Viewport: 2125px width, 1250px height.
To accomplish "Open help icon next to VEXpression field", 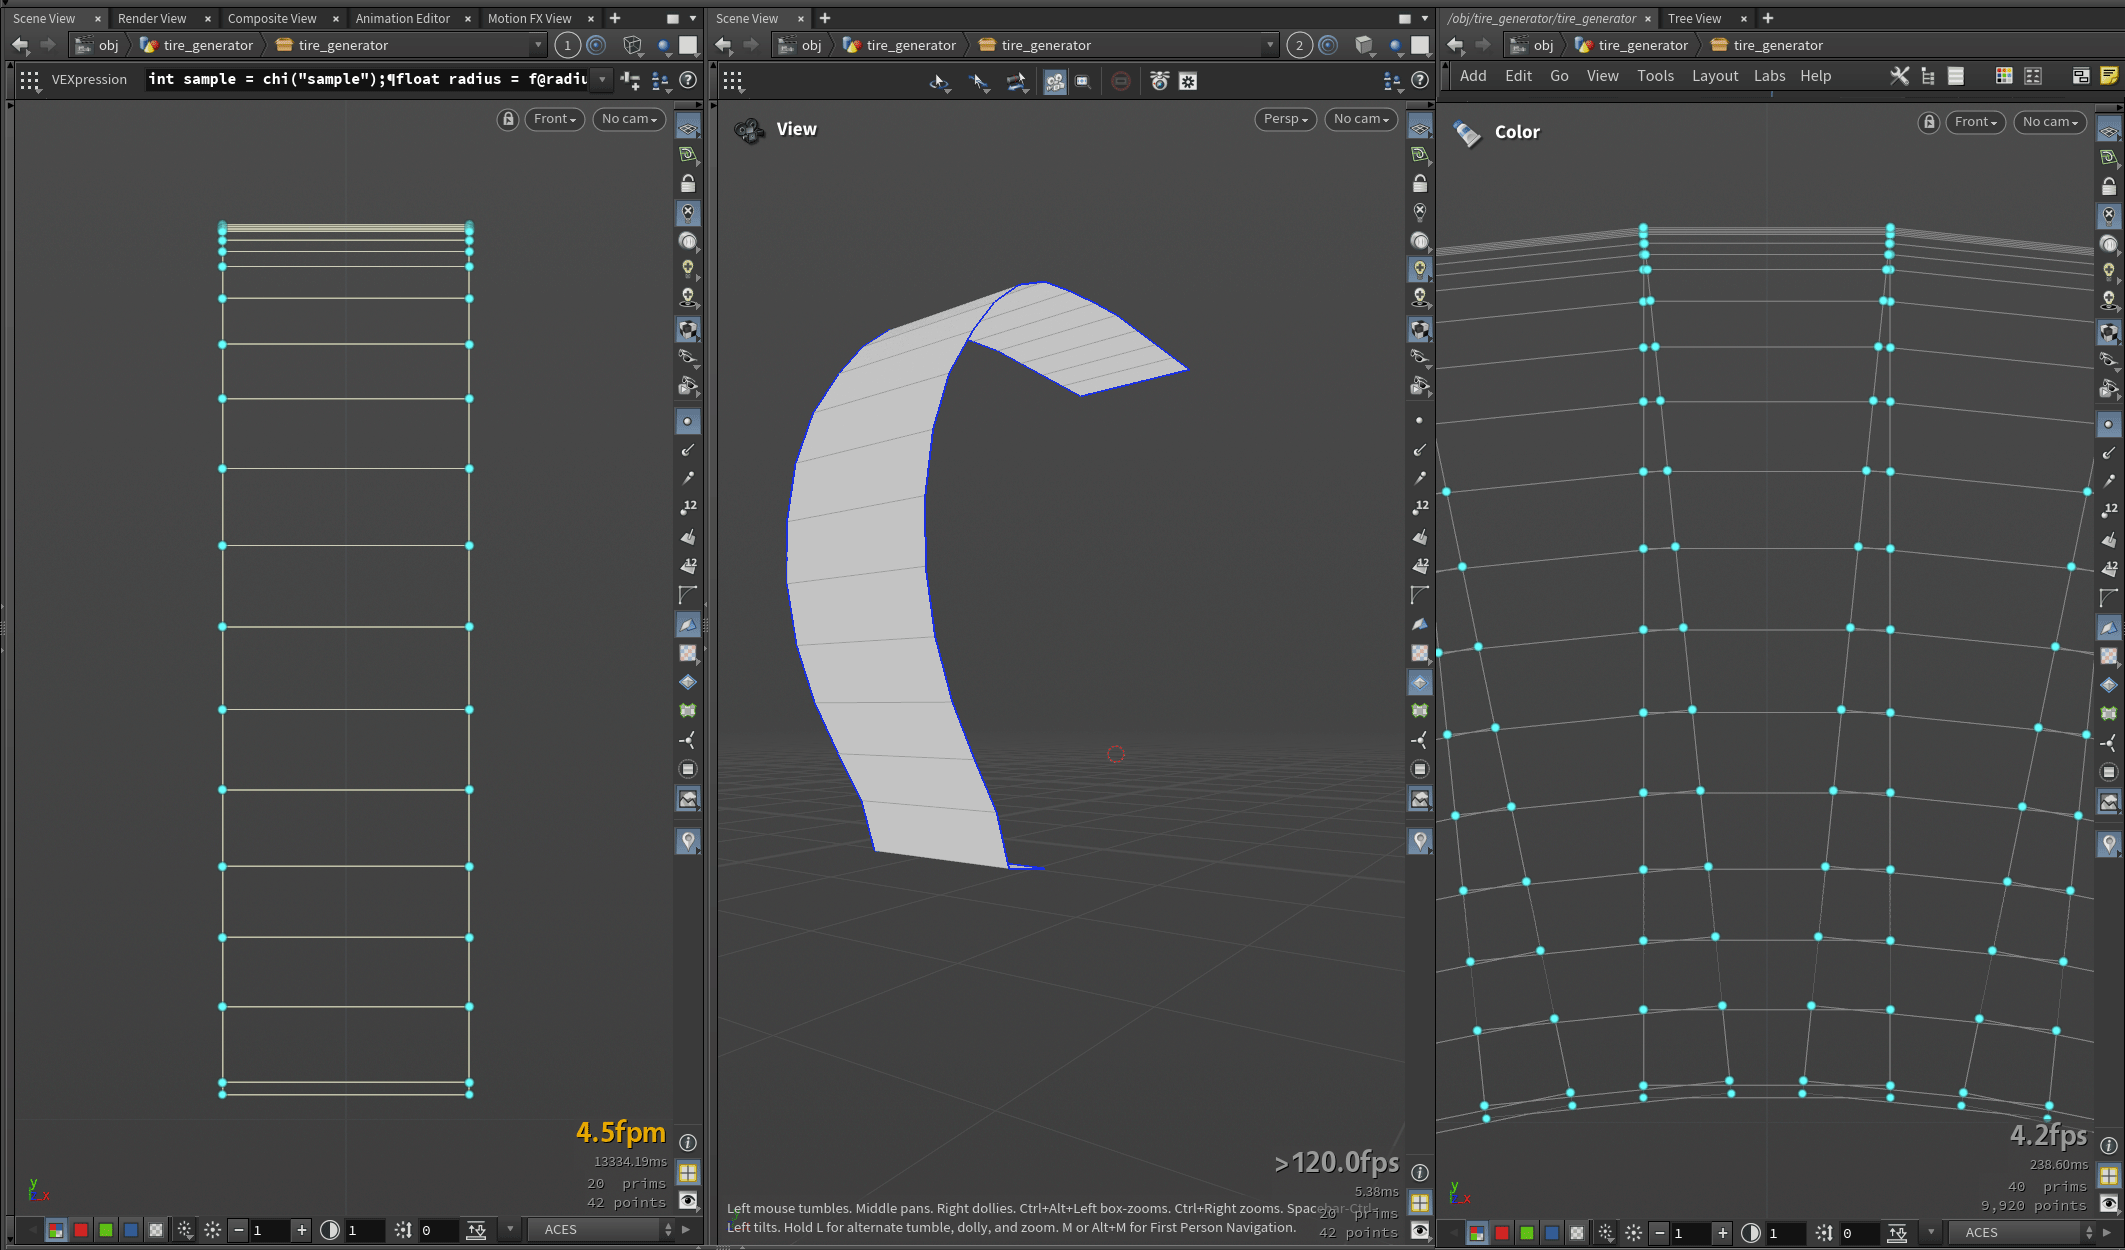I will 688,80.
